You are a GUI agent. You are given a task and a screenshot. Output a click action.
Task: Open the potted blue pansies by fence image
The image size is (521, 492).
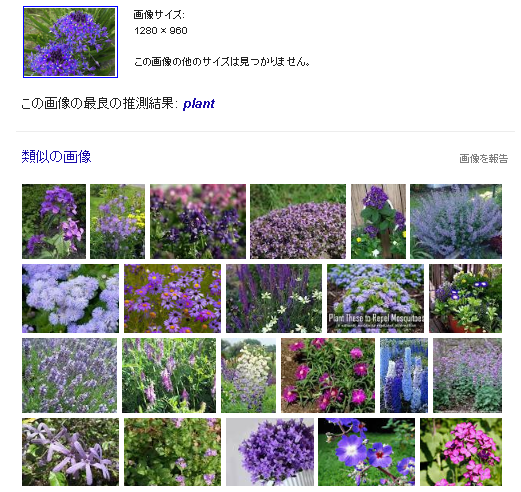465,298
